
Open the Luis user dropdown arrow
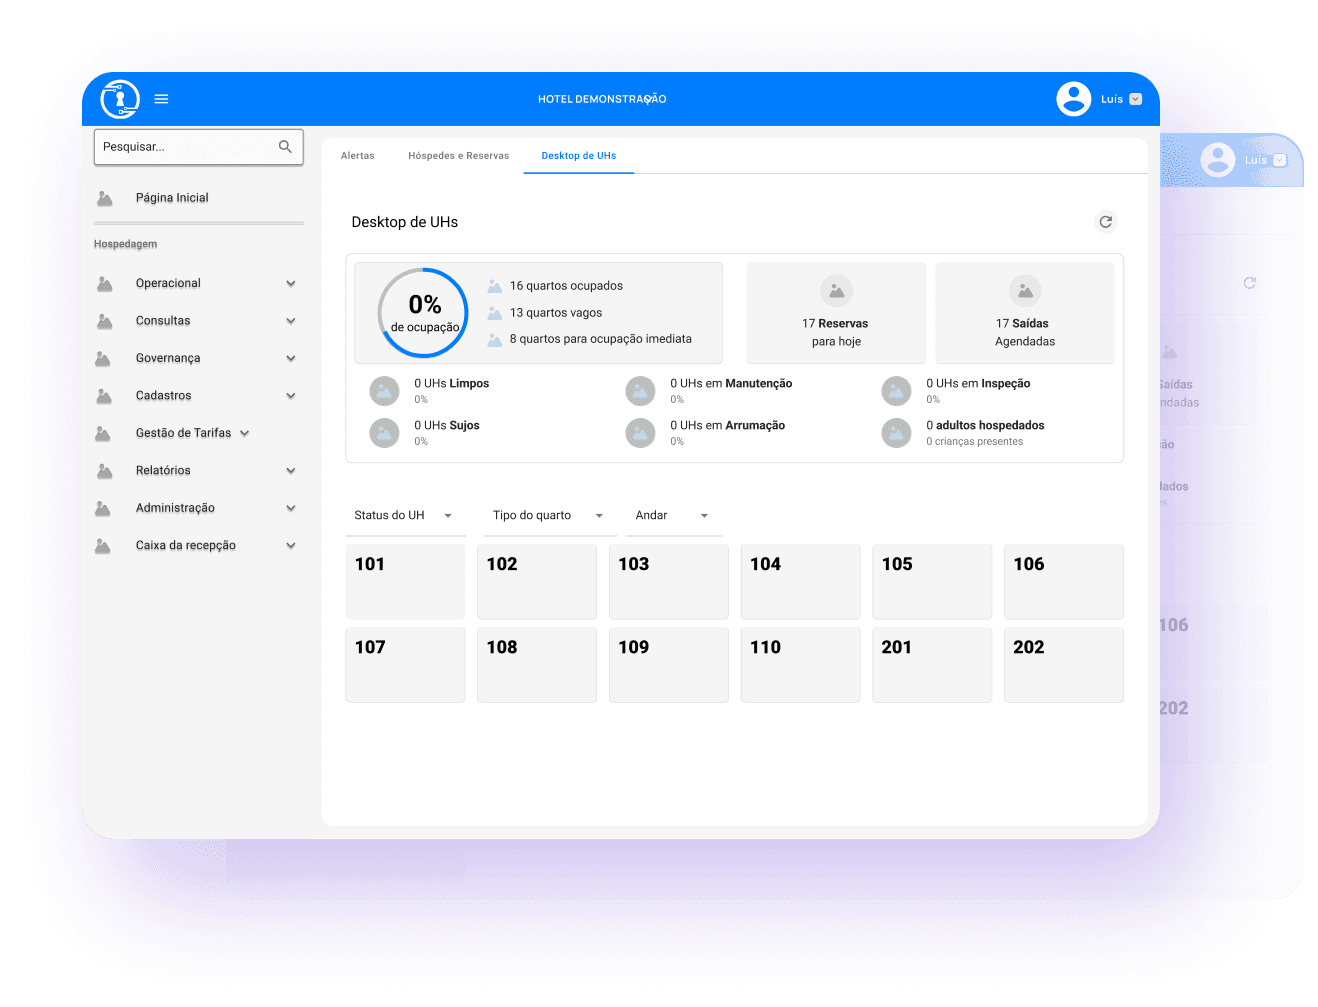point(1135,99)
